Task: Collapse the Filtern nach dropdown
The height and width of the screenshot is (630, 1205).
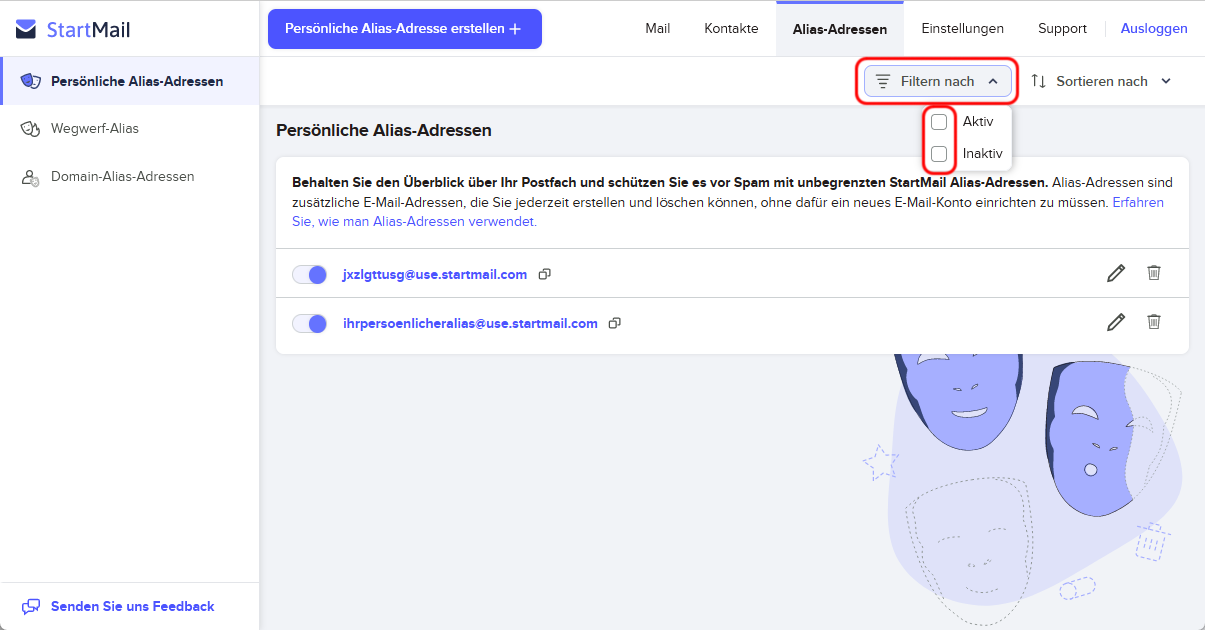Action: click(x=937, y=81)
